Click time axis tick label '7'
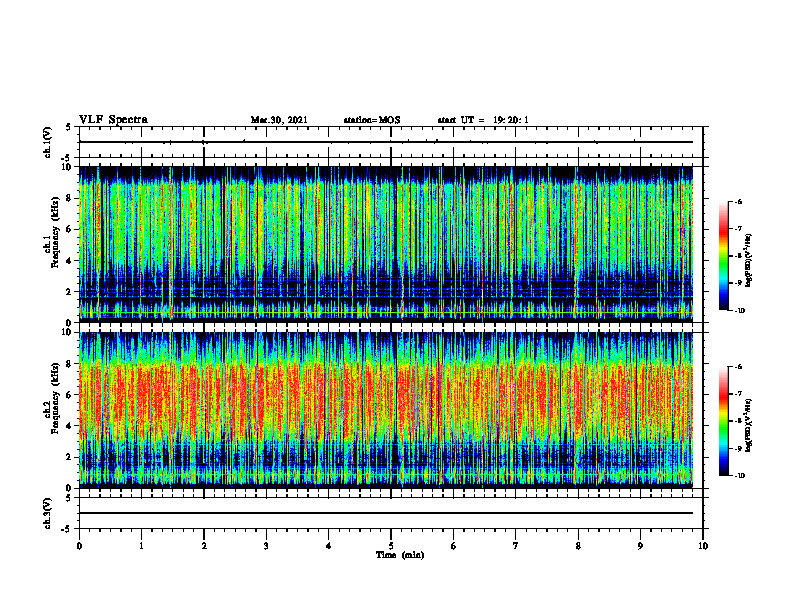792x612 pixels. [x=516, y=546]
